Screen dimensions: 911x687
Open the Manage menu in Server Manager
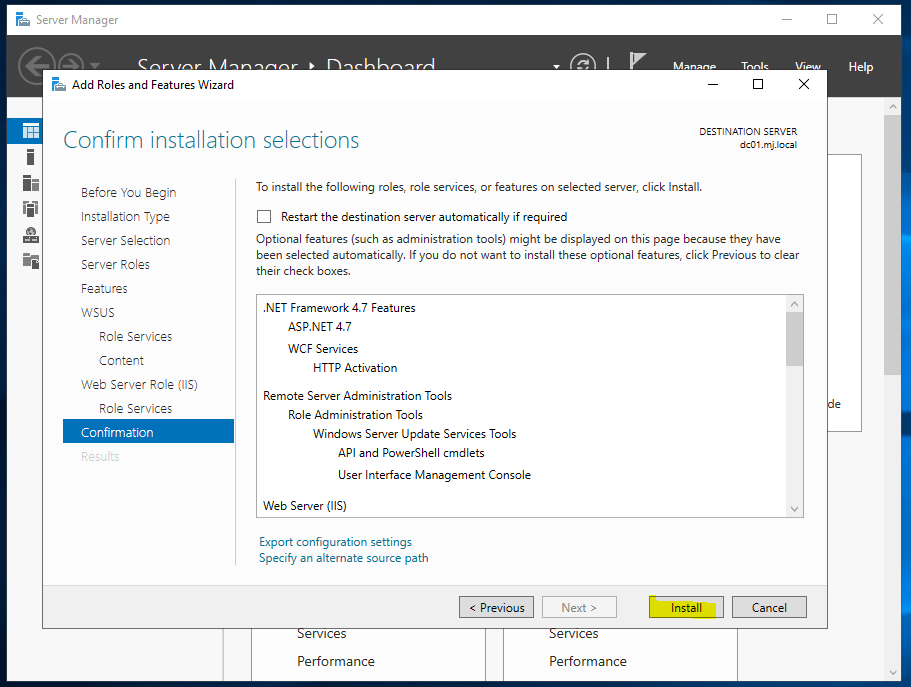(x=694, y=67)
